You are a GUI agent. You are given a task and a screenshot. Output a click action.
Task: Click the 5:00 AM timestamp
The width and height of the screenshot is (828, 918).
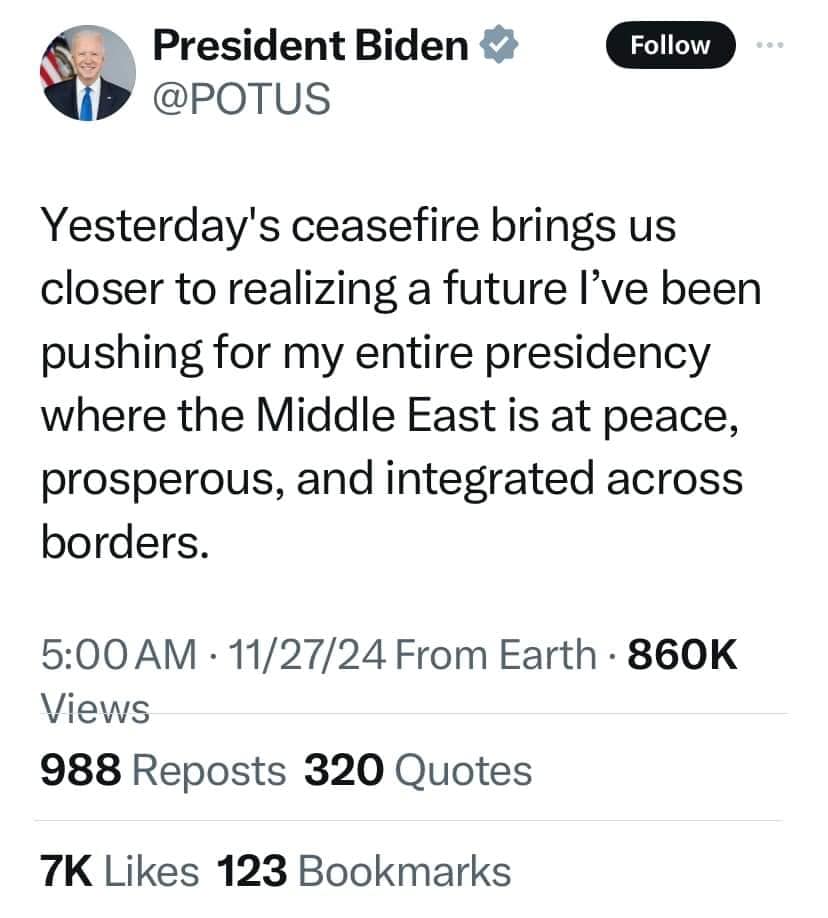click(x=118, y=655)
